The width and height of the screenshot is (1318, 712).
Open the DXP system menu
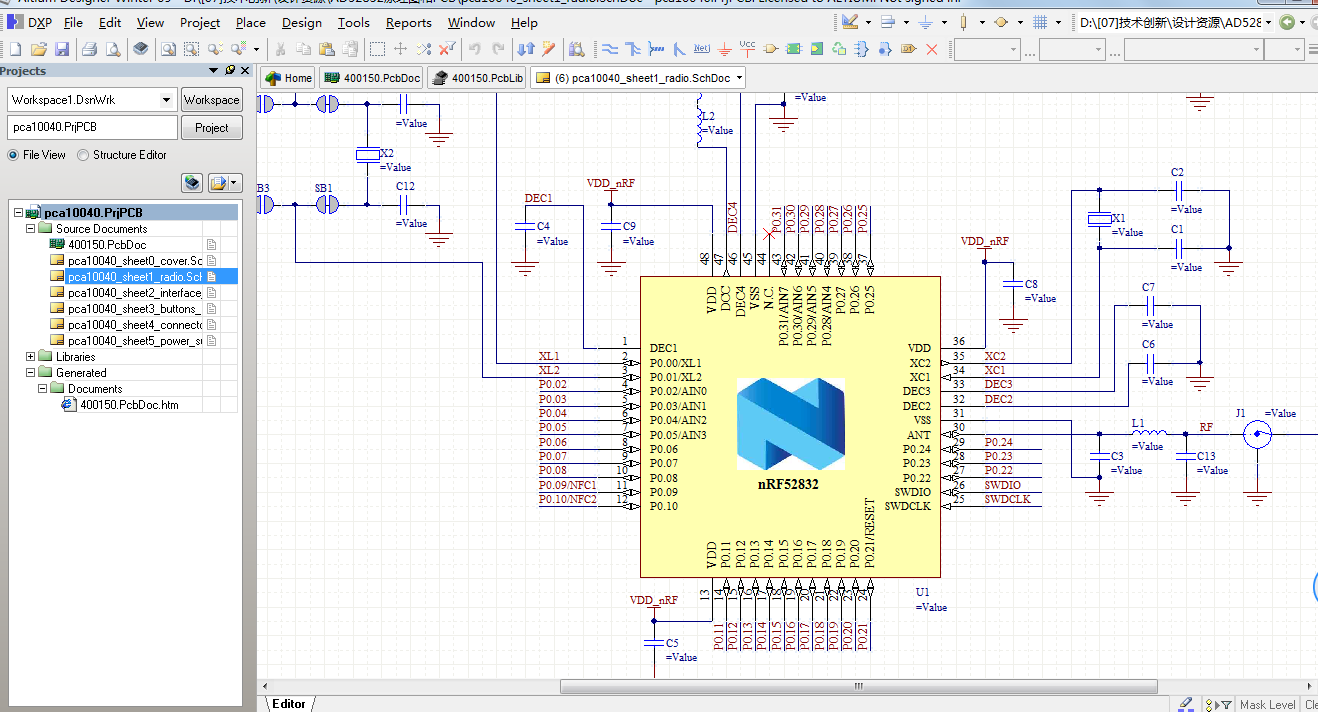pyautogui.click(x=30, y=22)
